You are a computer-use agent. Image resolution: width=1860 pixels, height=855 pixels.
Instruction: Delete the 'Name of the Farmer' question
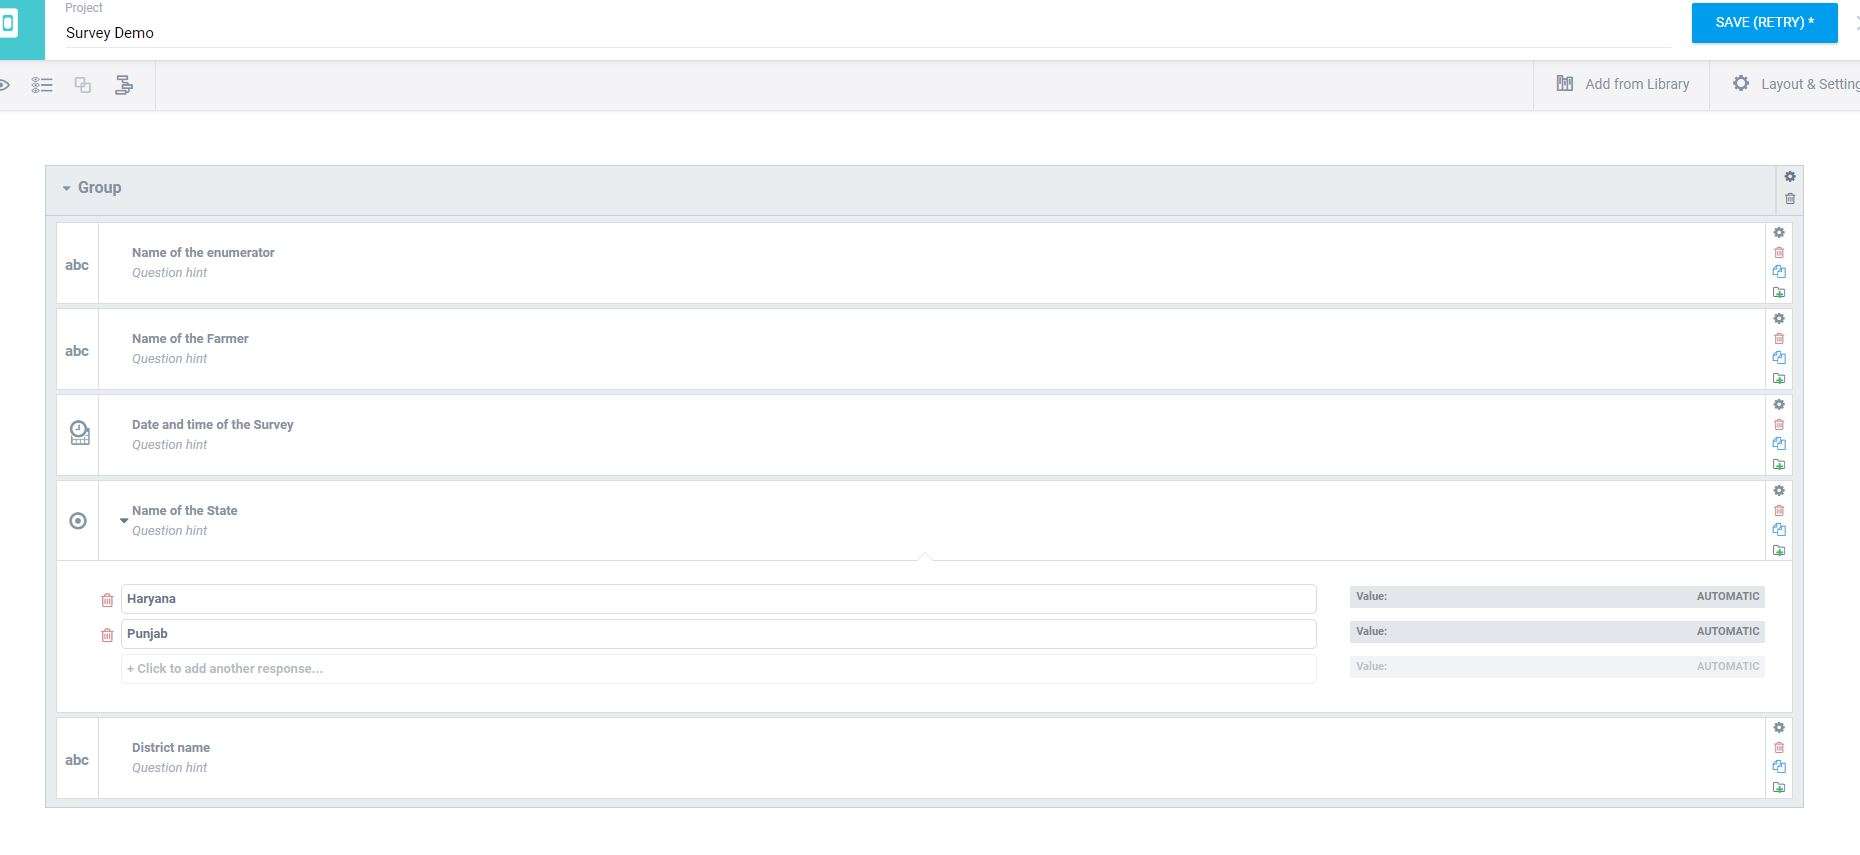[1779, 338]
